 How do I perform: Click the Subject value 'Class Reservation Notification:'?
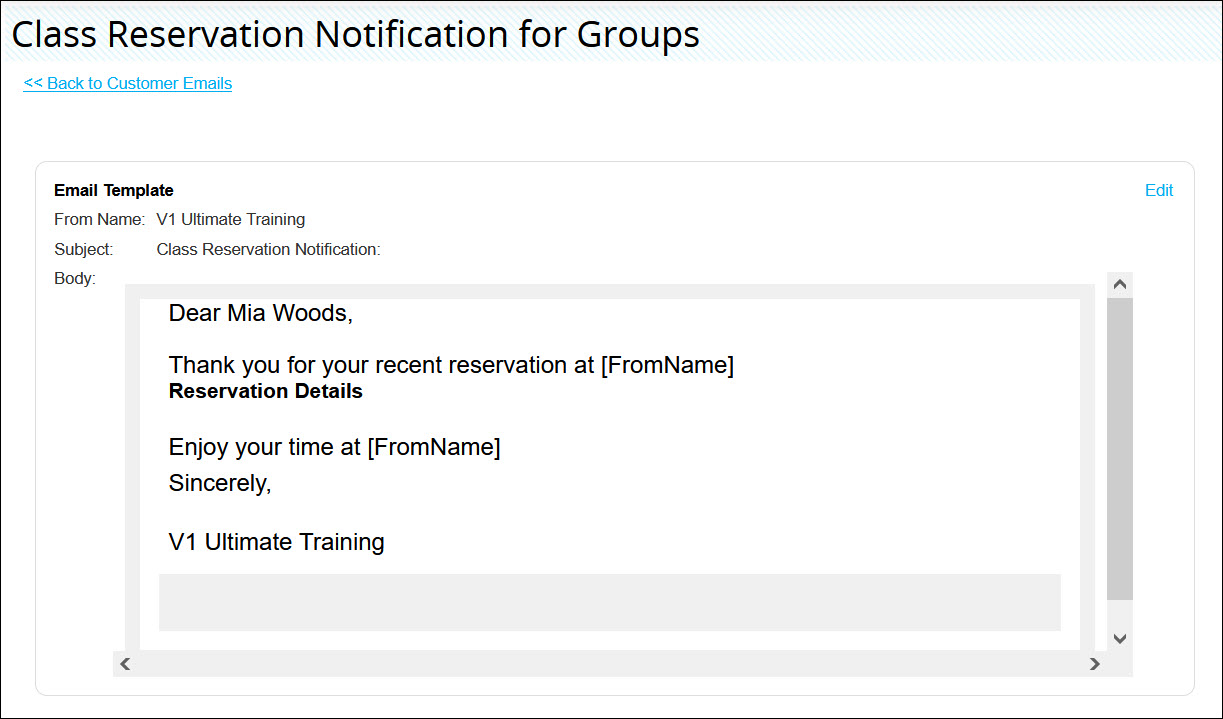(x=269, y=249)
